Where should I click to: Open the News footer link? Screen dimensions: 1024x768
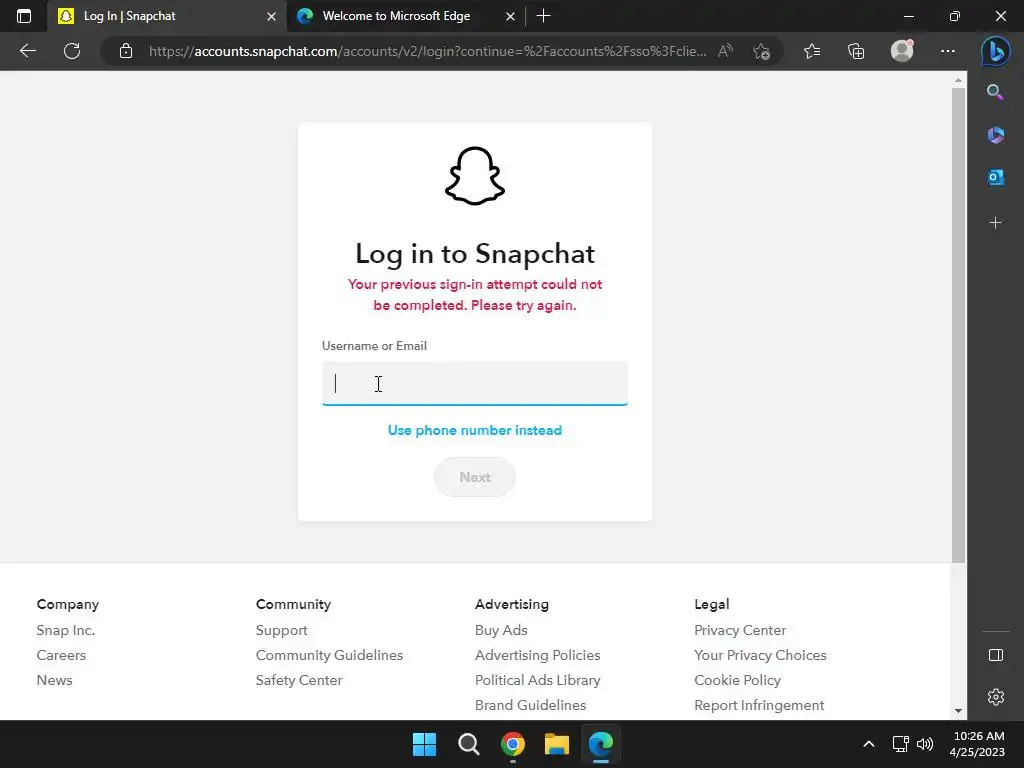click(55, 680)
